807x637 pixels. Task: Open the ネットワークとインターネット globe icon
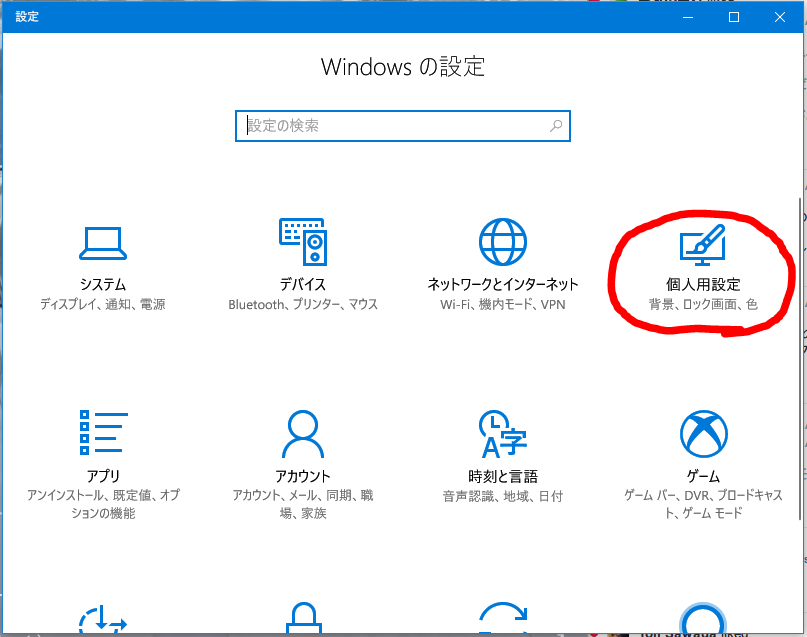click(x=503, y=242)
